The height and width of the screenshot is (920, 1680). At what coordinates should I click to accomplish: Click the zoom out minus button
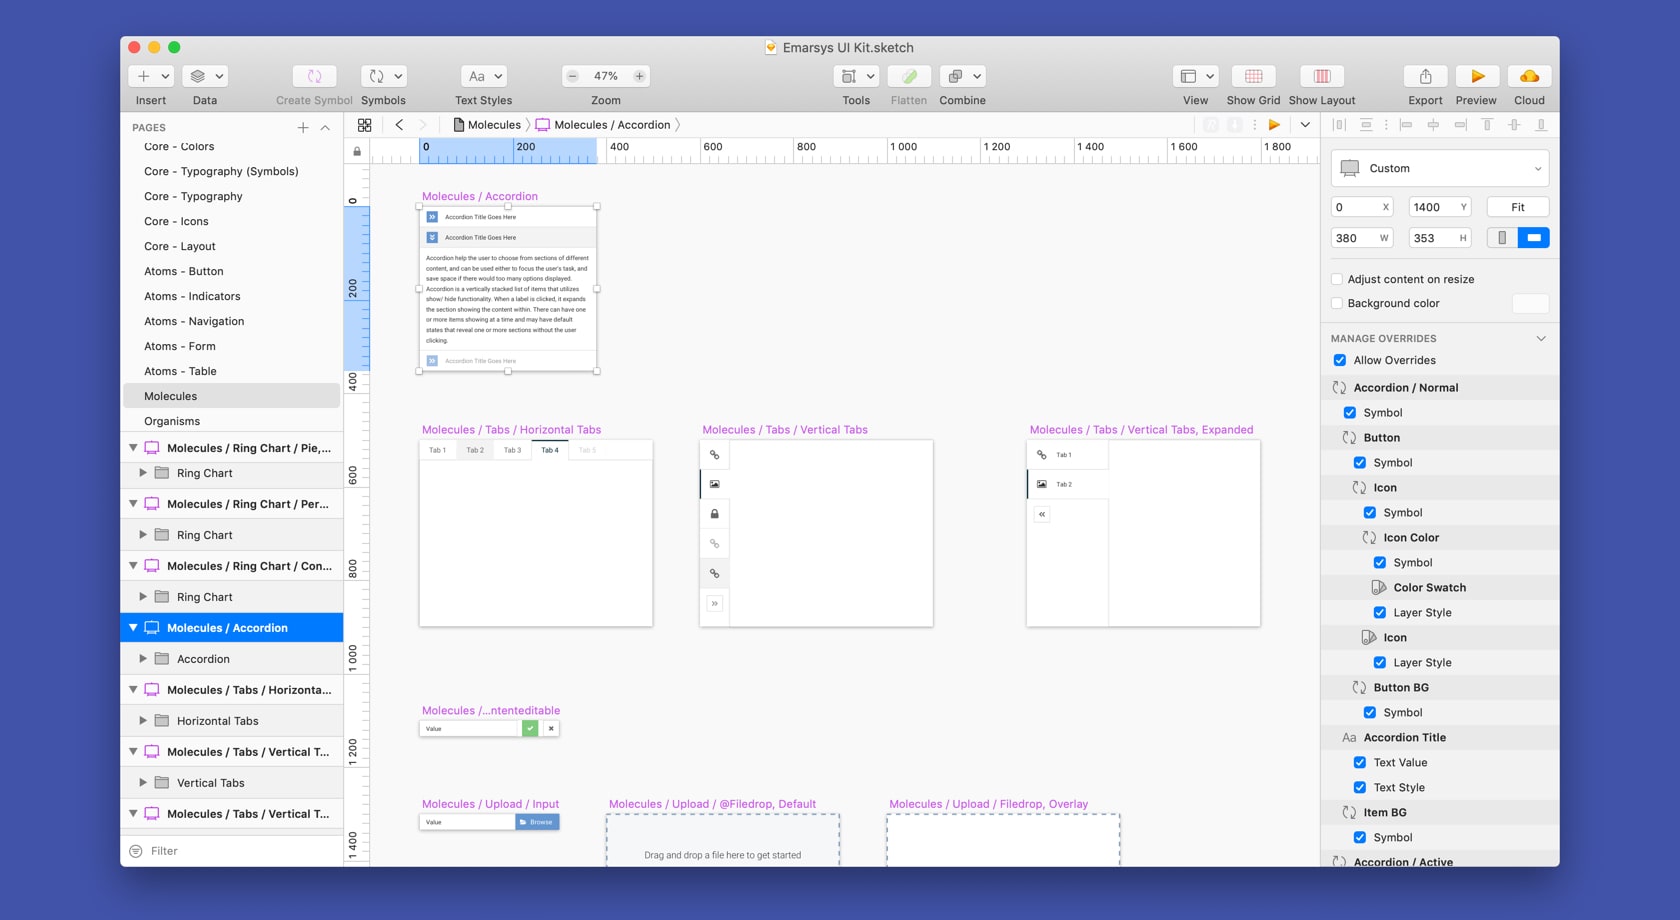point(573,76)
